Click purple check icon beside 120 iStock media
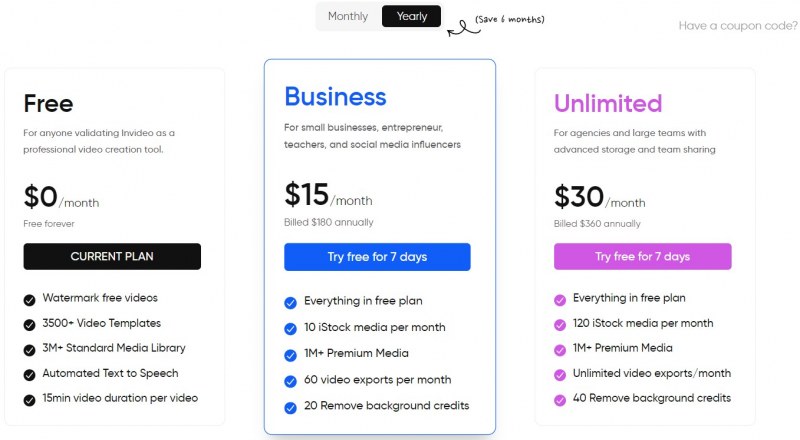The height and width of the screenshot is (440, 800). (x=560, y=325)
